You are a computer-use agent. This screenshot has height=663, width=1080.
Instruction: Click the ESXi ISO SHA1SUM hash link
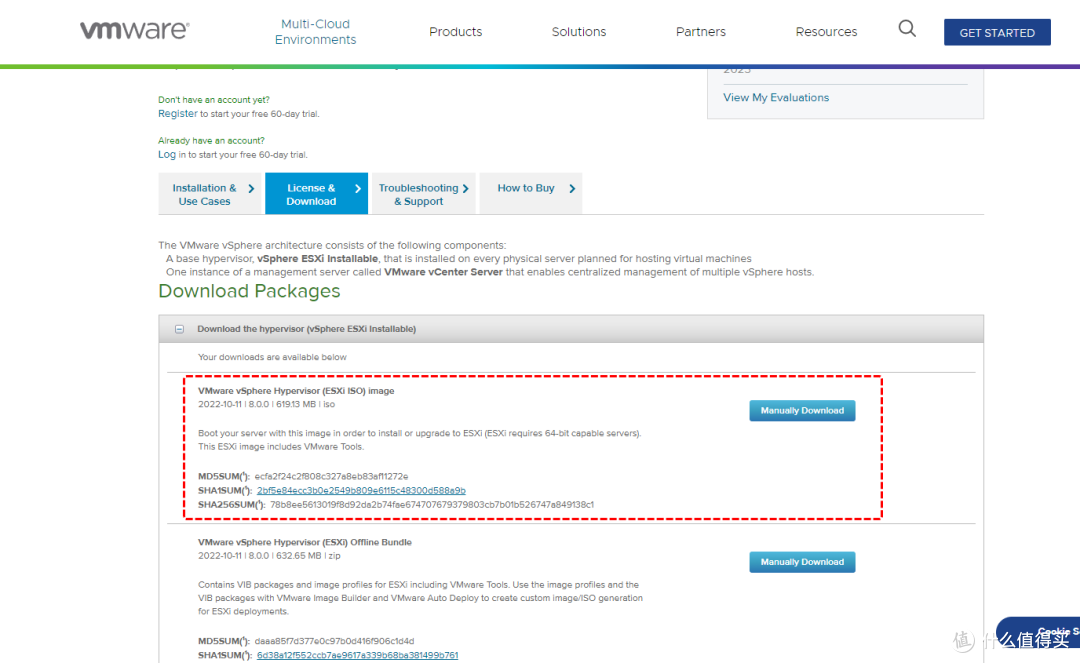[x=361, y=490]
